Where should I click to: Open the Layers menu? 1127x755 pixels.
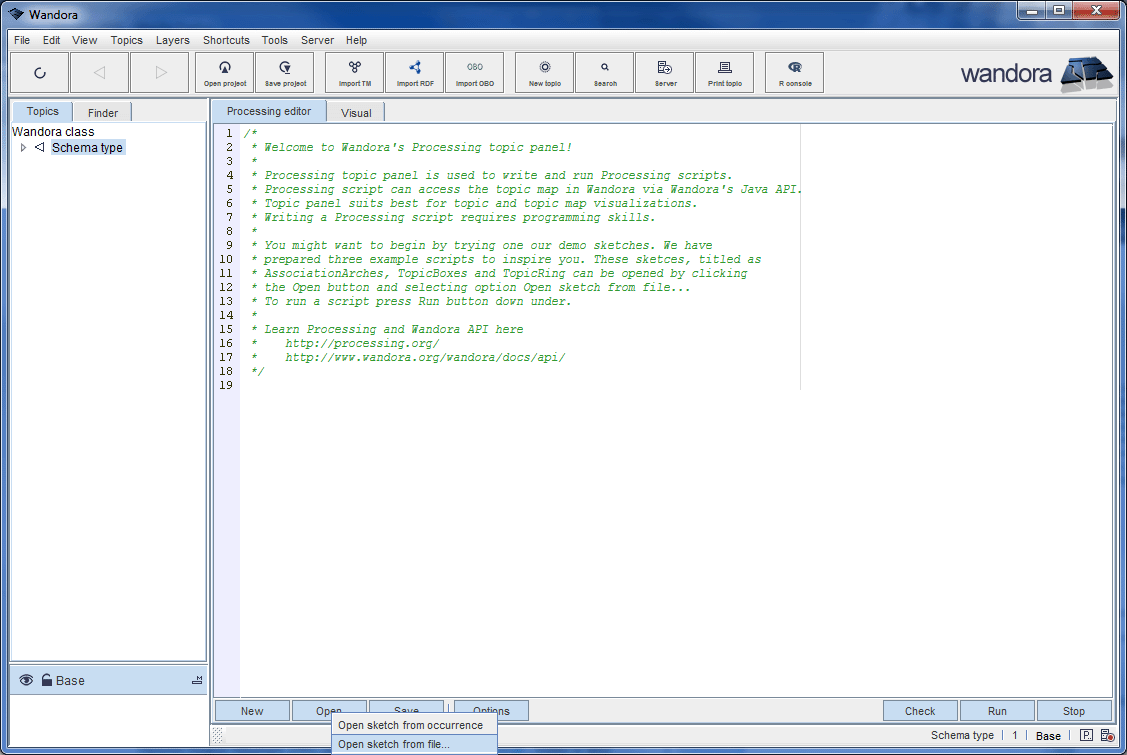point(172,40)
